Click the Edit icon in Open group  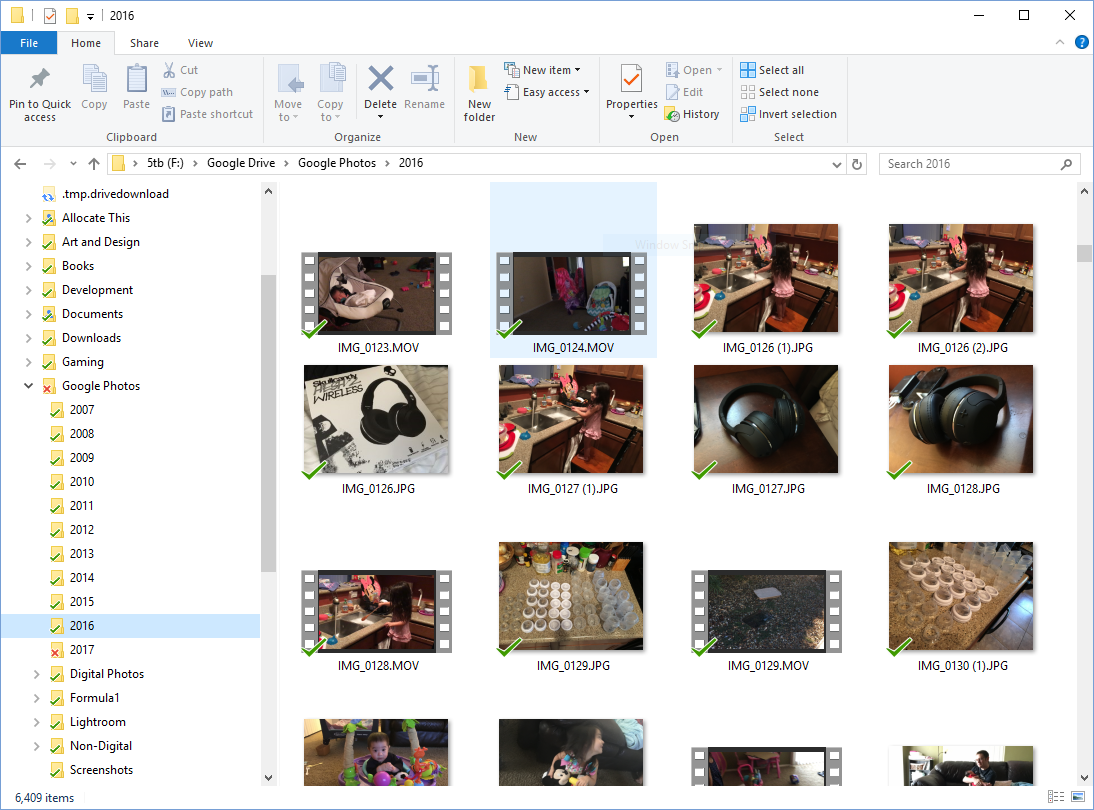(672, 92)
